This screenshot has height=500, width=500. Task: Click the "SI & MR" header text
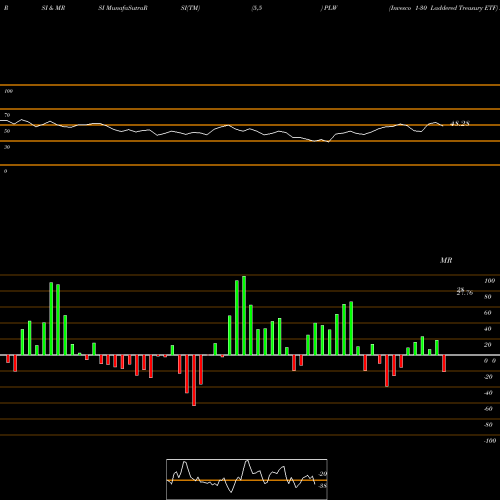pyautogui.click(x=53, y=8)
